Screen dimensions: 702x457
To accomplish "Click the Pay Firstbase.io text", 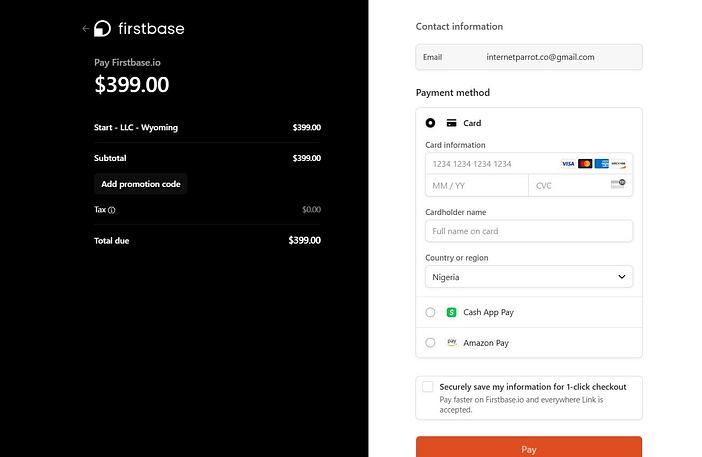I will [x=127, y=63].
